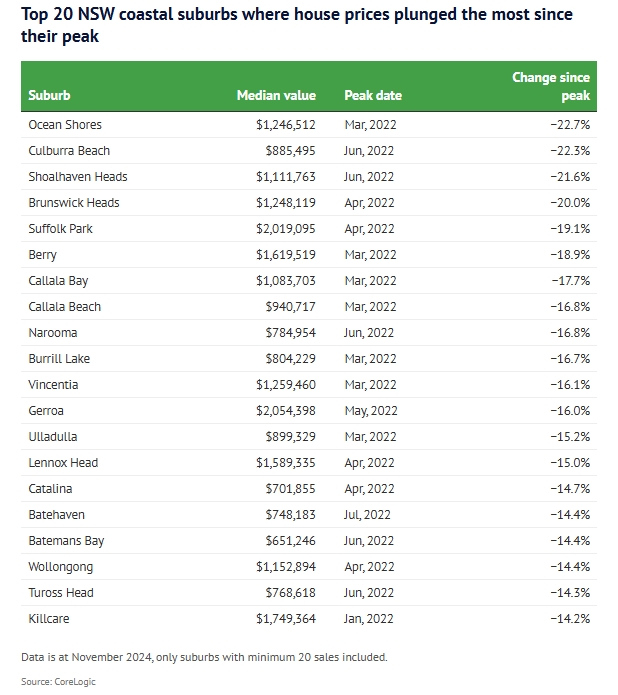Click Tuross Head's -14.3% change value
The width and height of the screenshot is (618, 695).
click(x=571, y=593)
